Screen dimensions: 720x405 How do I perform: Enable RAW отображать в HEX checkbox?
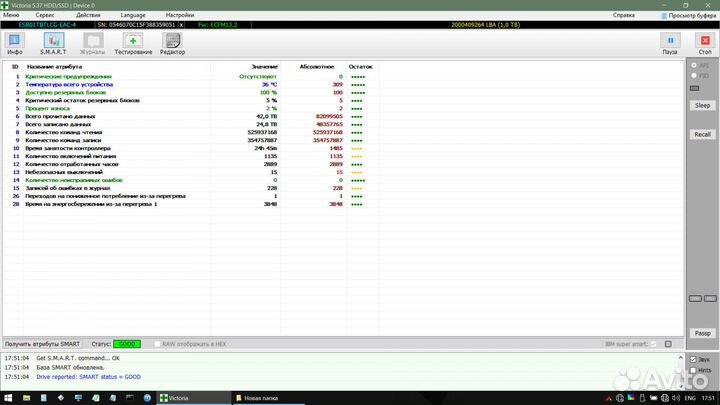coord(158,344)
